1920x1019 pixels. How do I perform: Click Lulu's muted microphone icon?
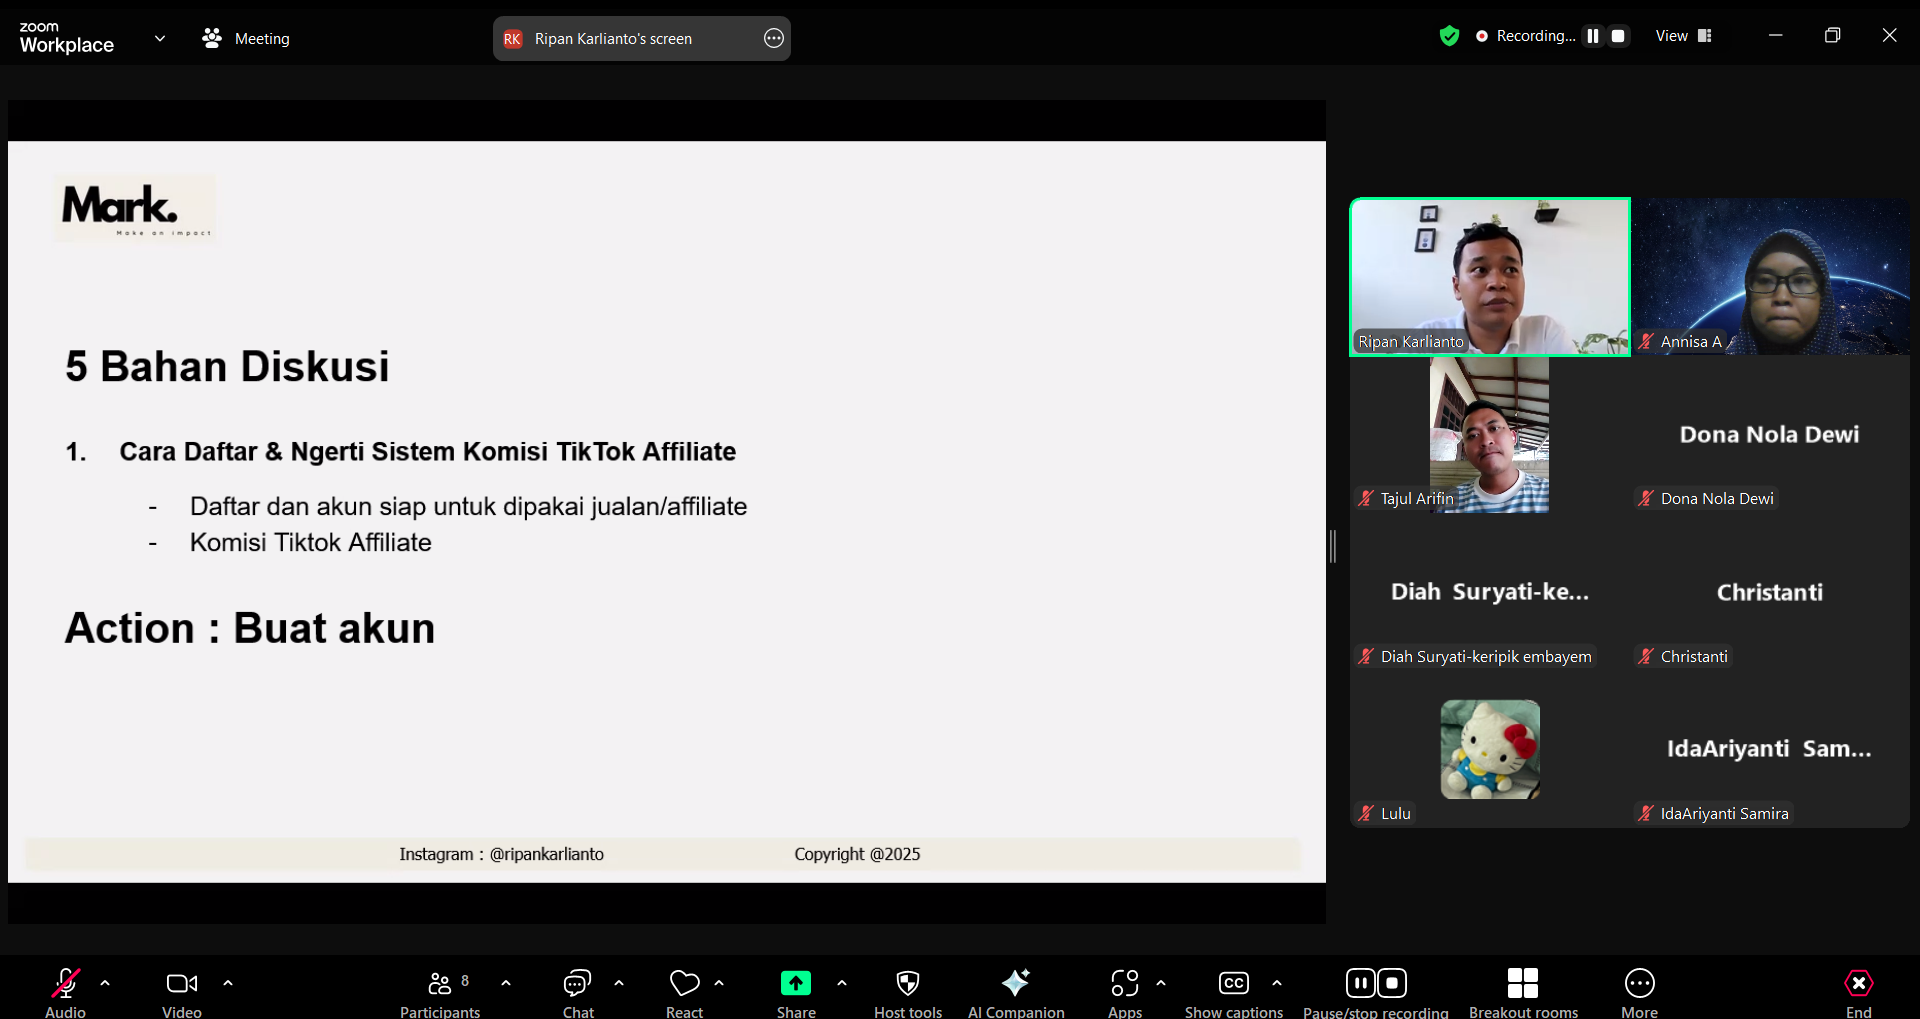click(x=1366, y=813)
